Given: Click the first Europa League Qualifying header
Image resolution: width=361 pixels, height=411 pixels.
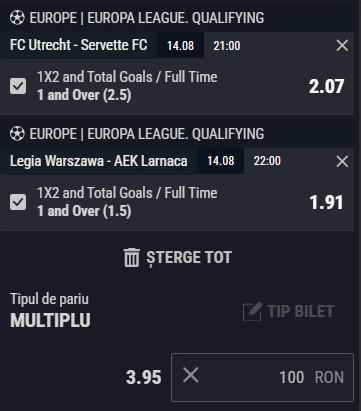Looking at the screenshot, I should (x=147, y=18).
